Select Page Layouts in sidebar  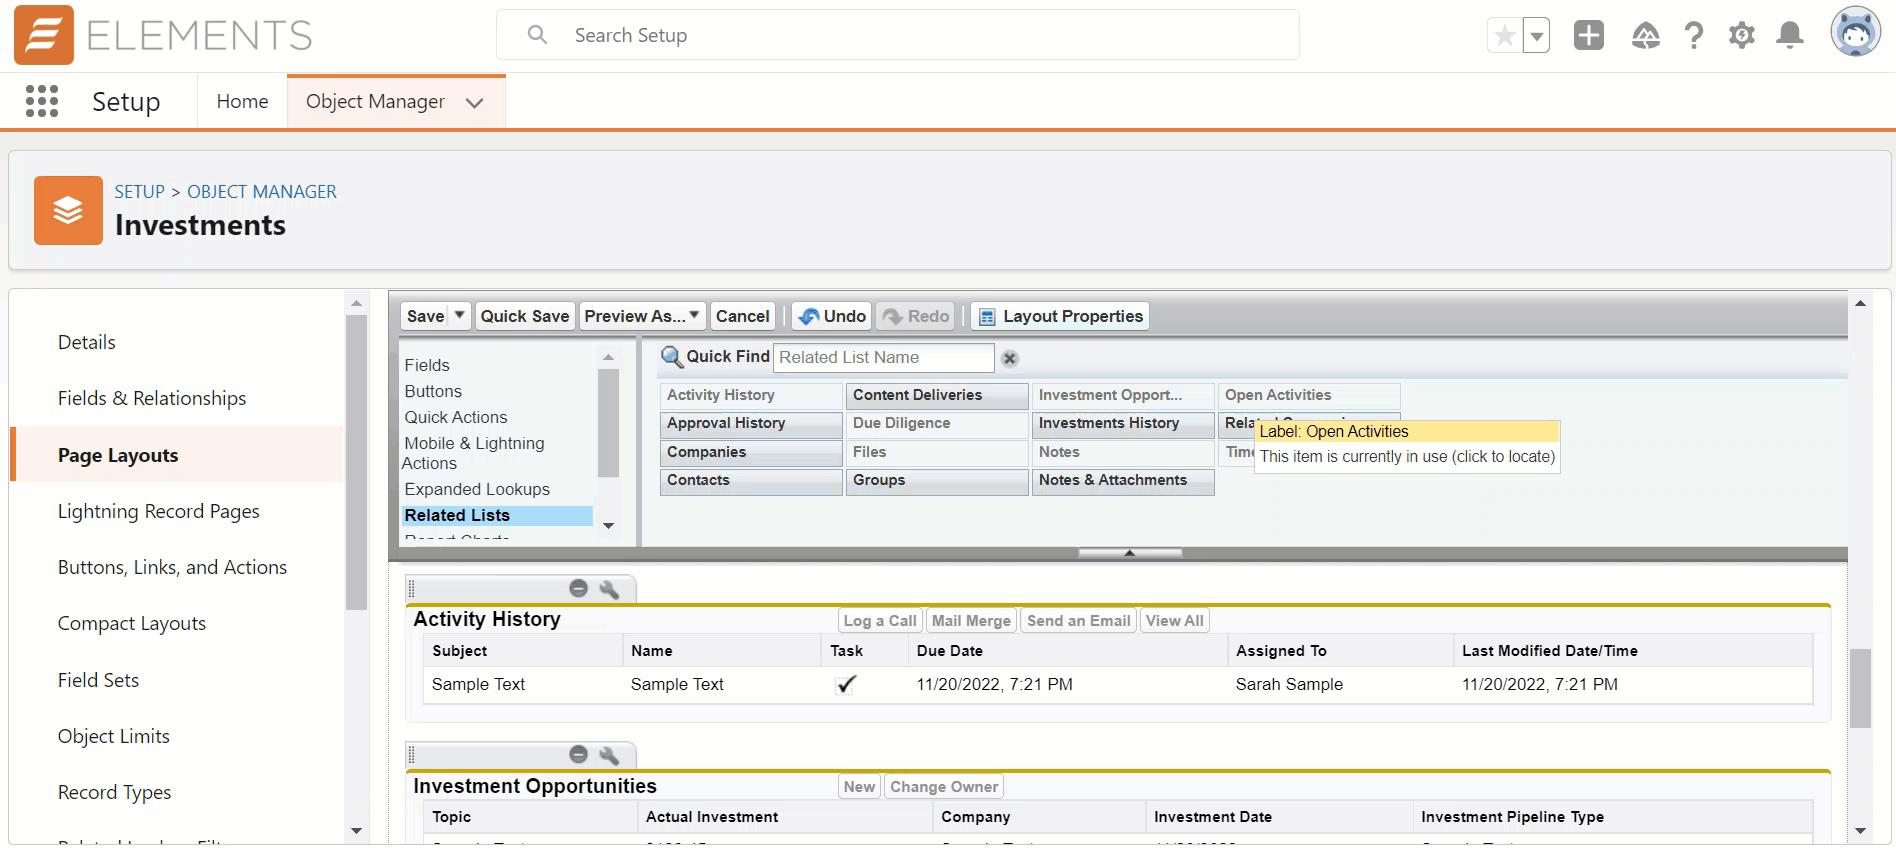coord(118,455)
